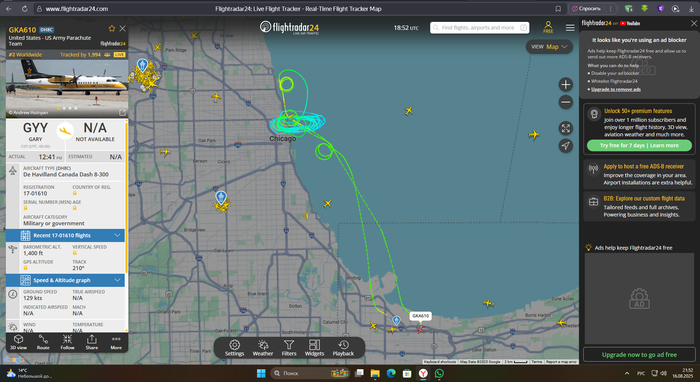Screen dimensions: 700x382
Task: Open More options in flight panel
Action: click(x=116, y=342)
